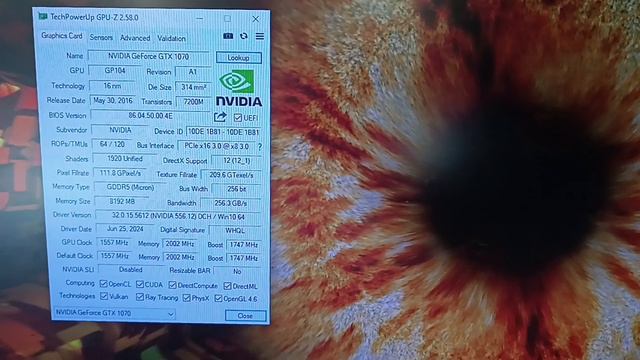The image size is (640, 360).
Task: Toggle the OpenCL checkbox
Action: click(x=104, y=284)
